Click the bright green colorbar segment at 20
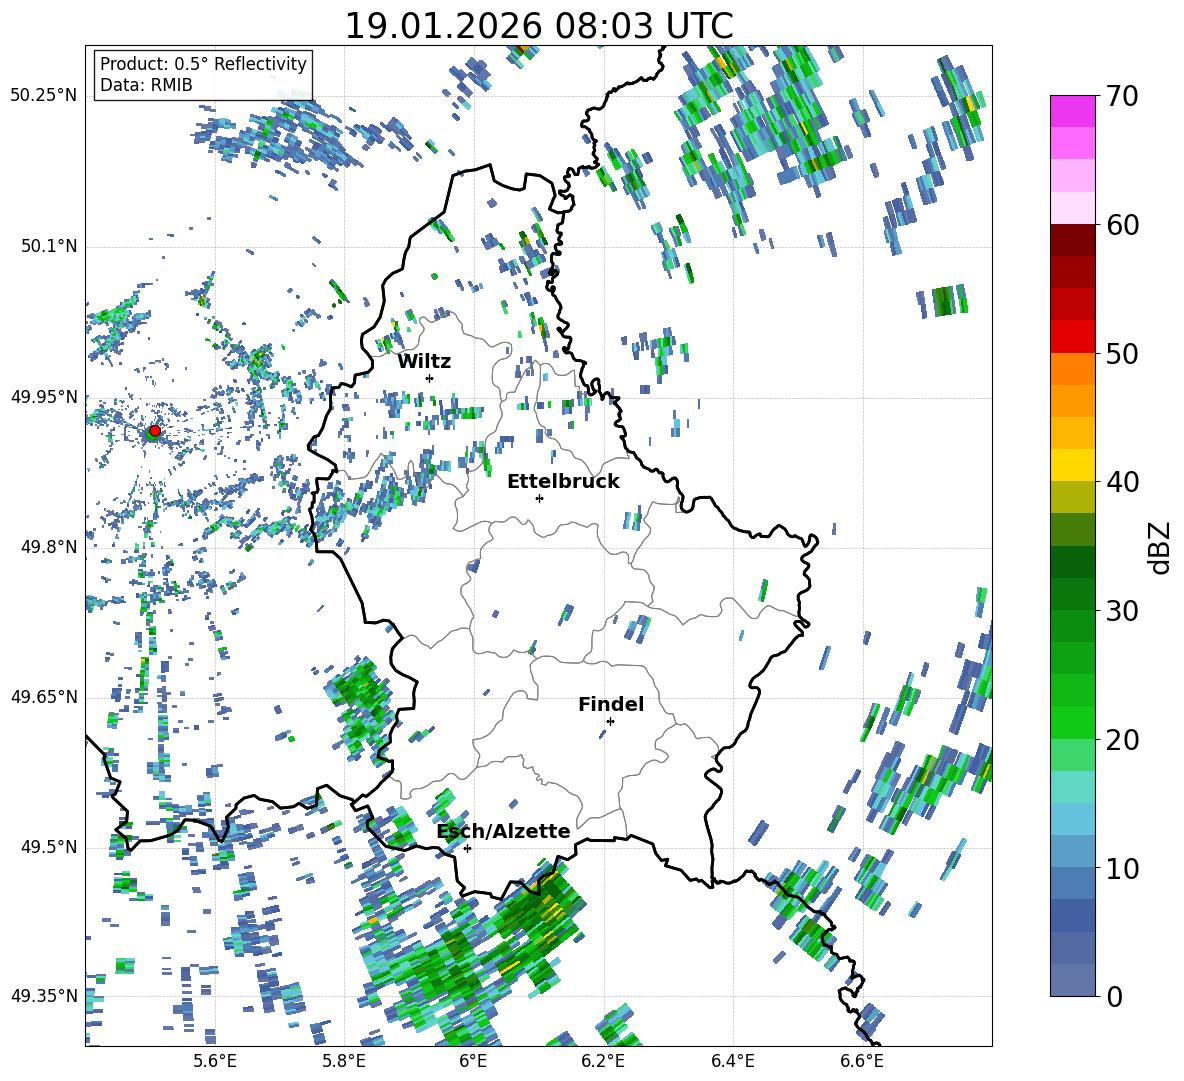Image resolution: width=1184 pixels, height=1081 pixels. [1073, 722]
